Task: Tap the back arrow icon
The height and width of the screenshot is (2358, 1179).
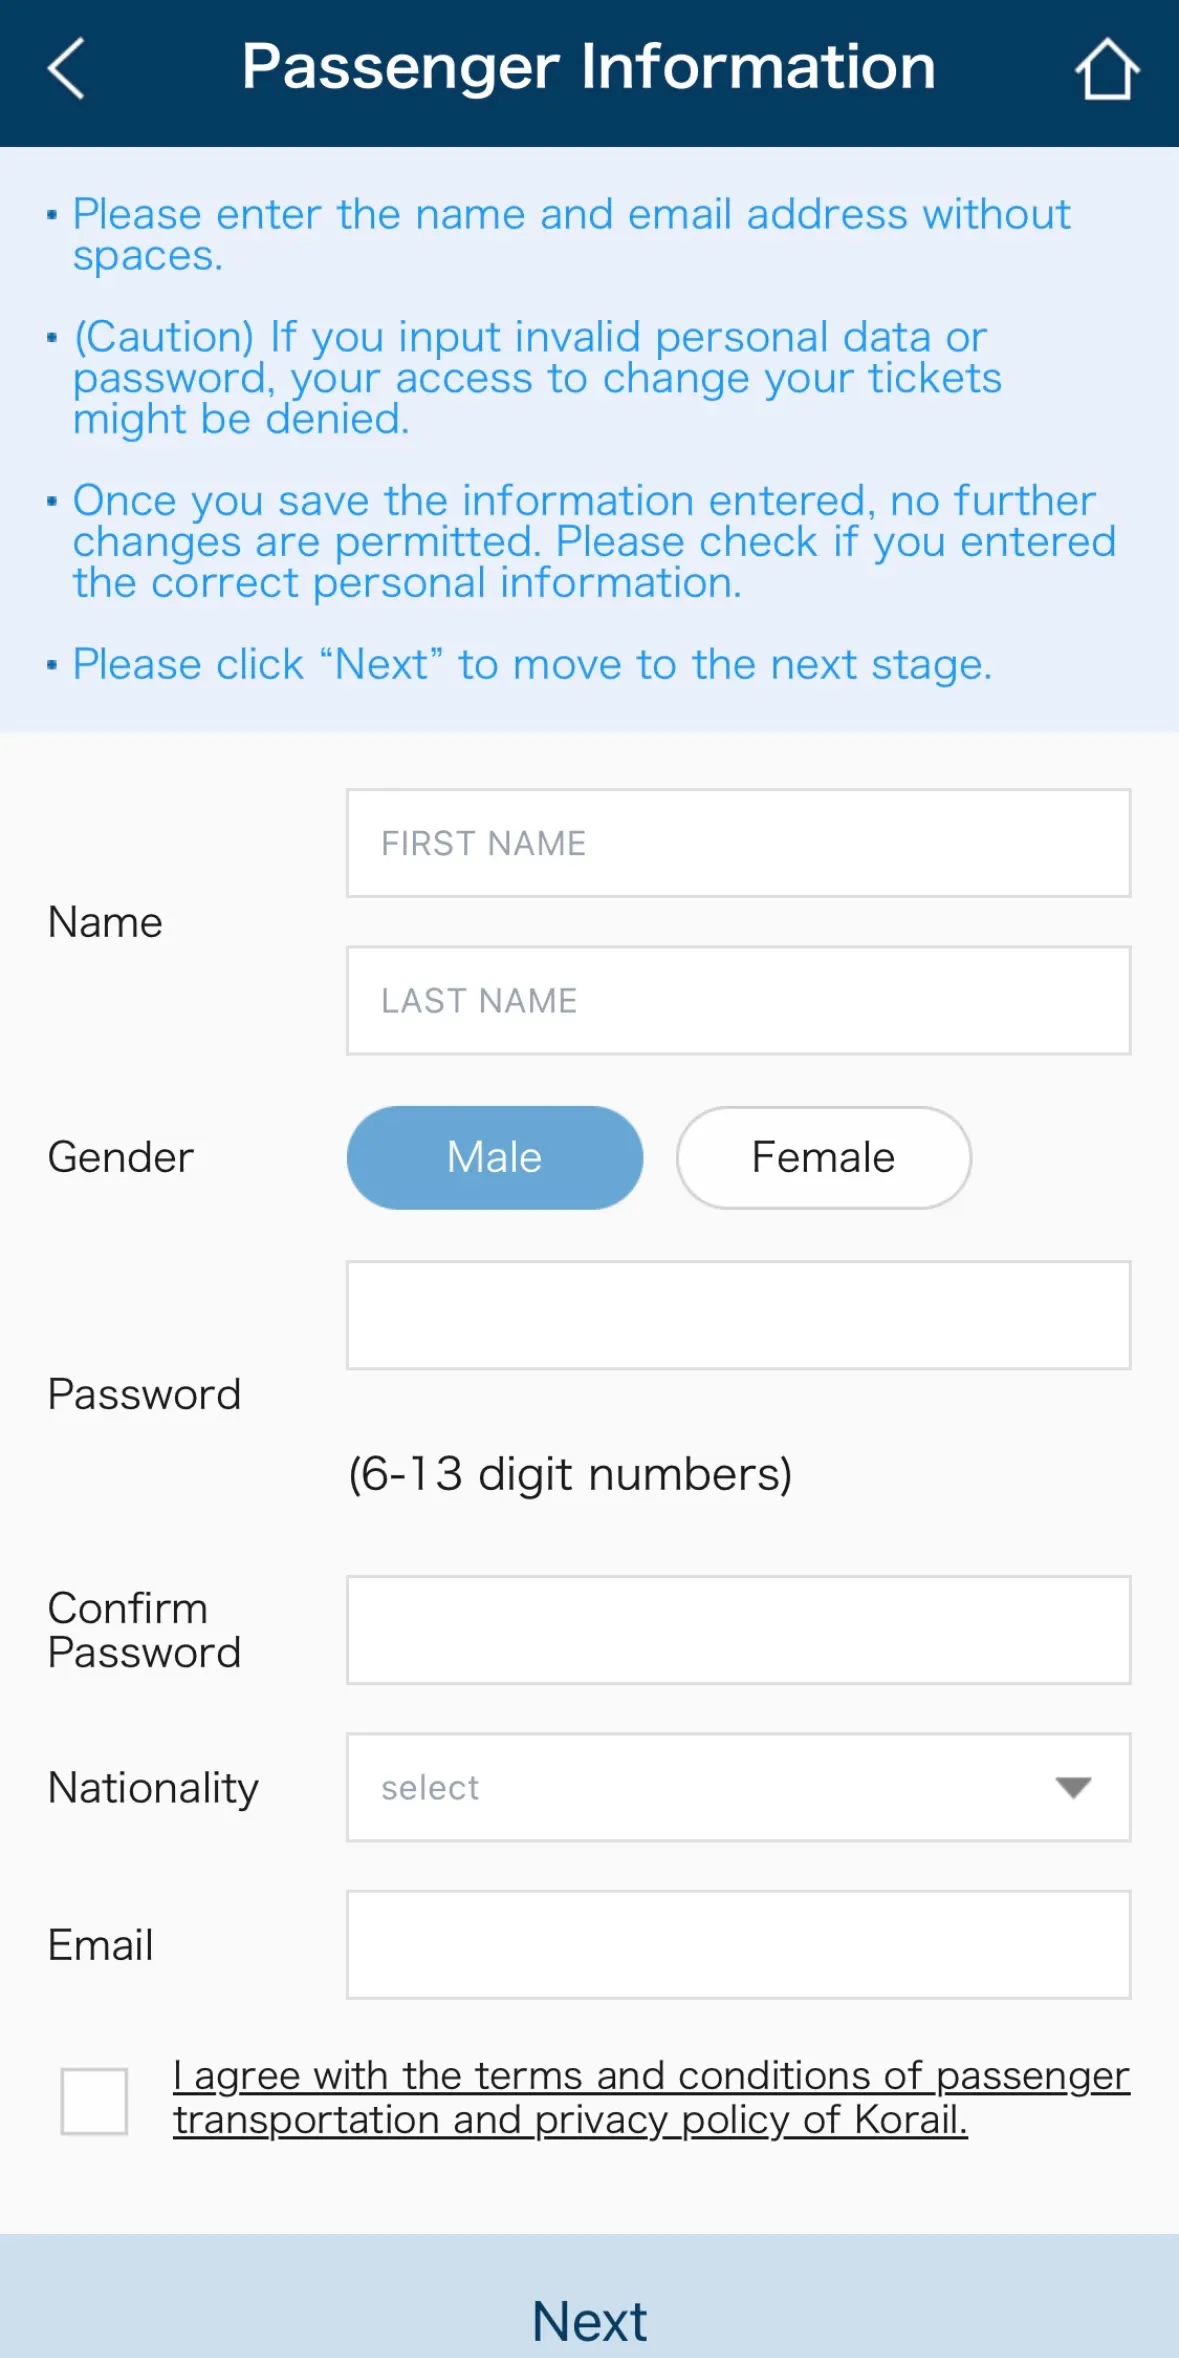Action: [x=66, y=69]
